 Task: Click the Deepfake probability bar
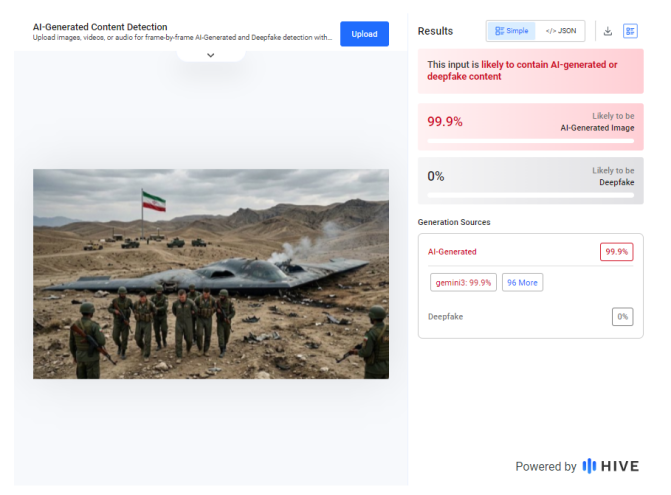(530, 195)
